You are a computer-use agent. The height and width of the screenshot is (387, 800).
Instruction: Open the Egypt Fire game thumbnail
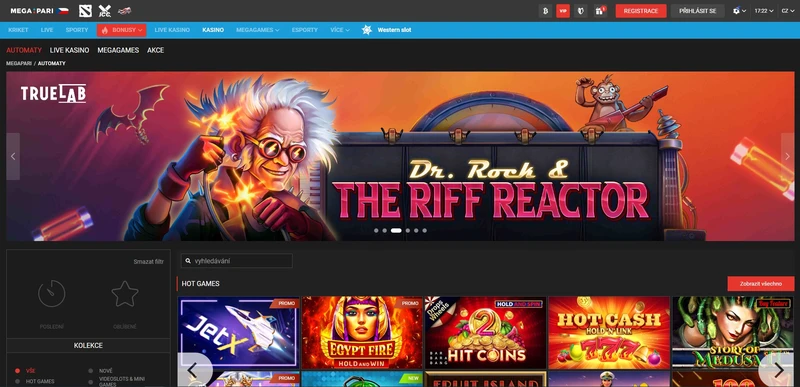tap(362, 332)
